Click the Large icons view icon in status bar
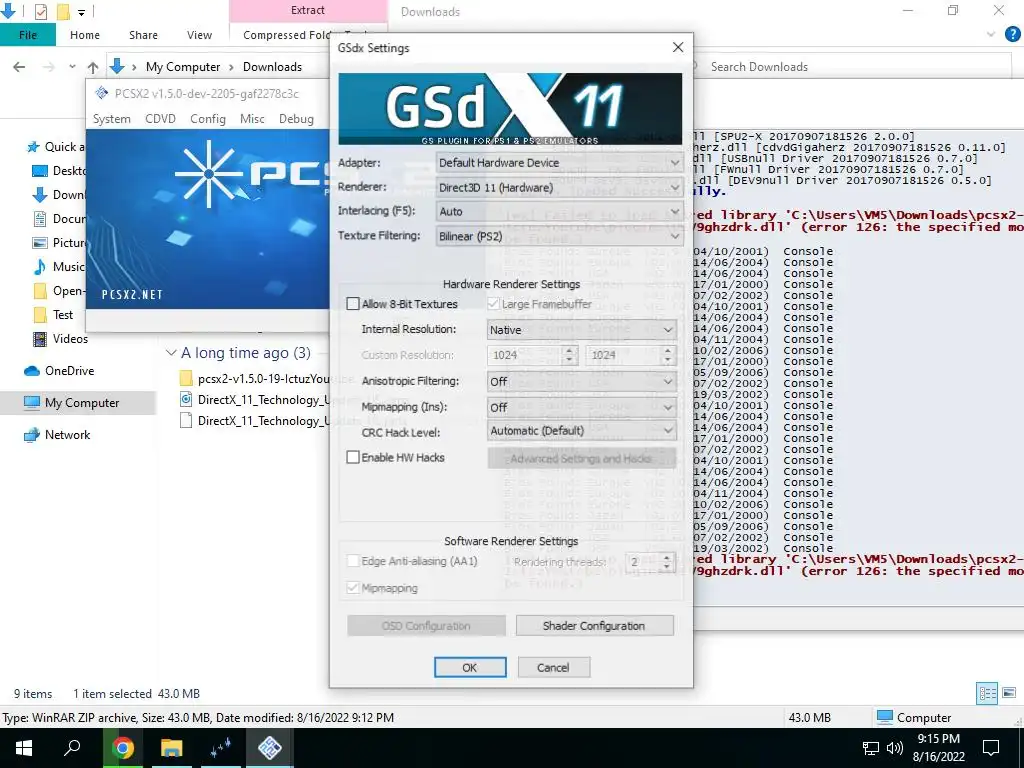Screen dimensions: 1024x768 click(x=1009, y=694)
